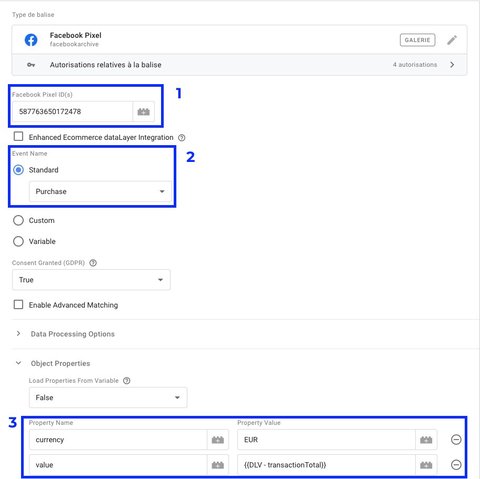Click the Facebook Pixel ID input field

tap(72, 112)
